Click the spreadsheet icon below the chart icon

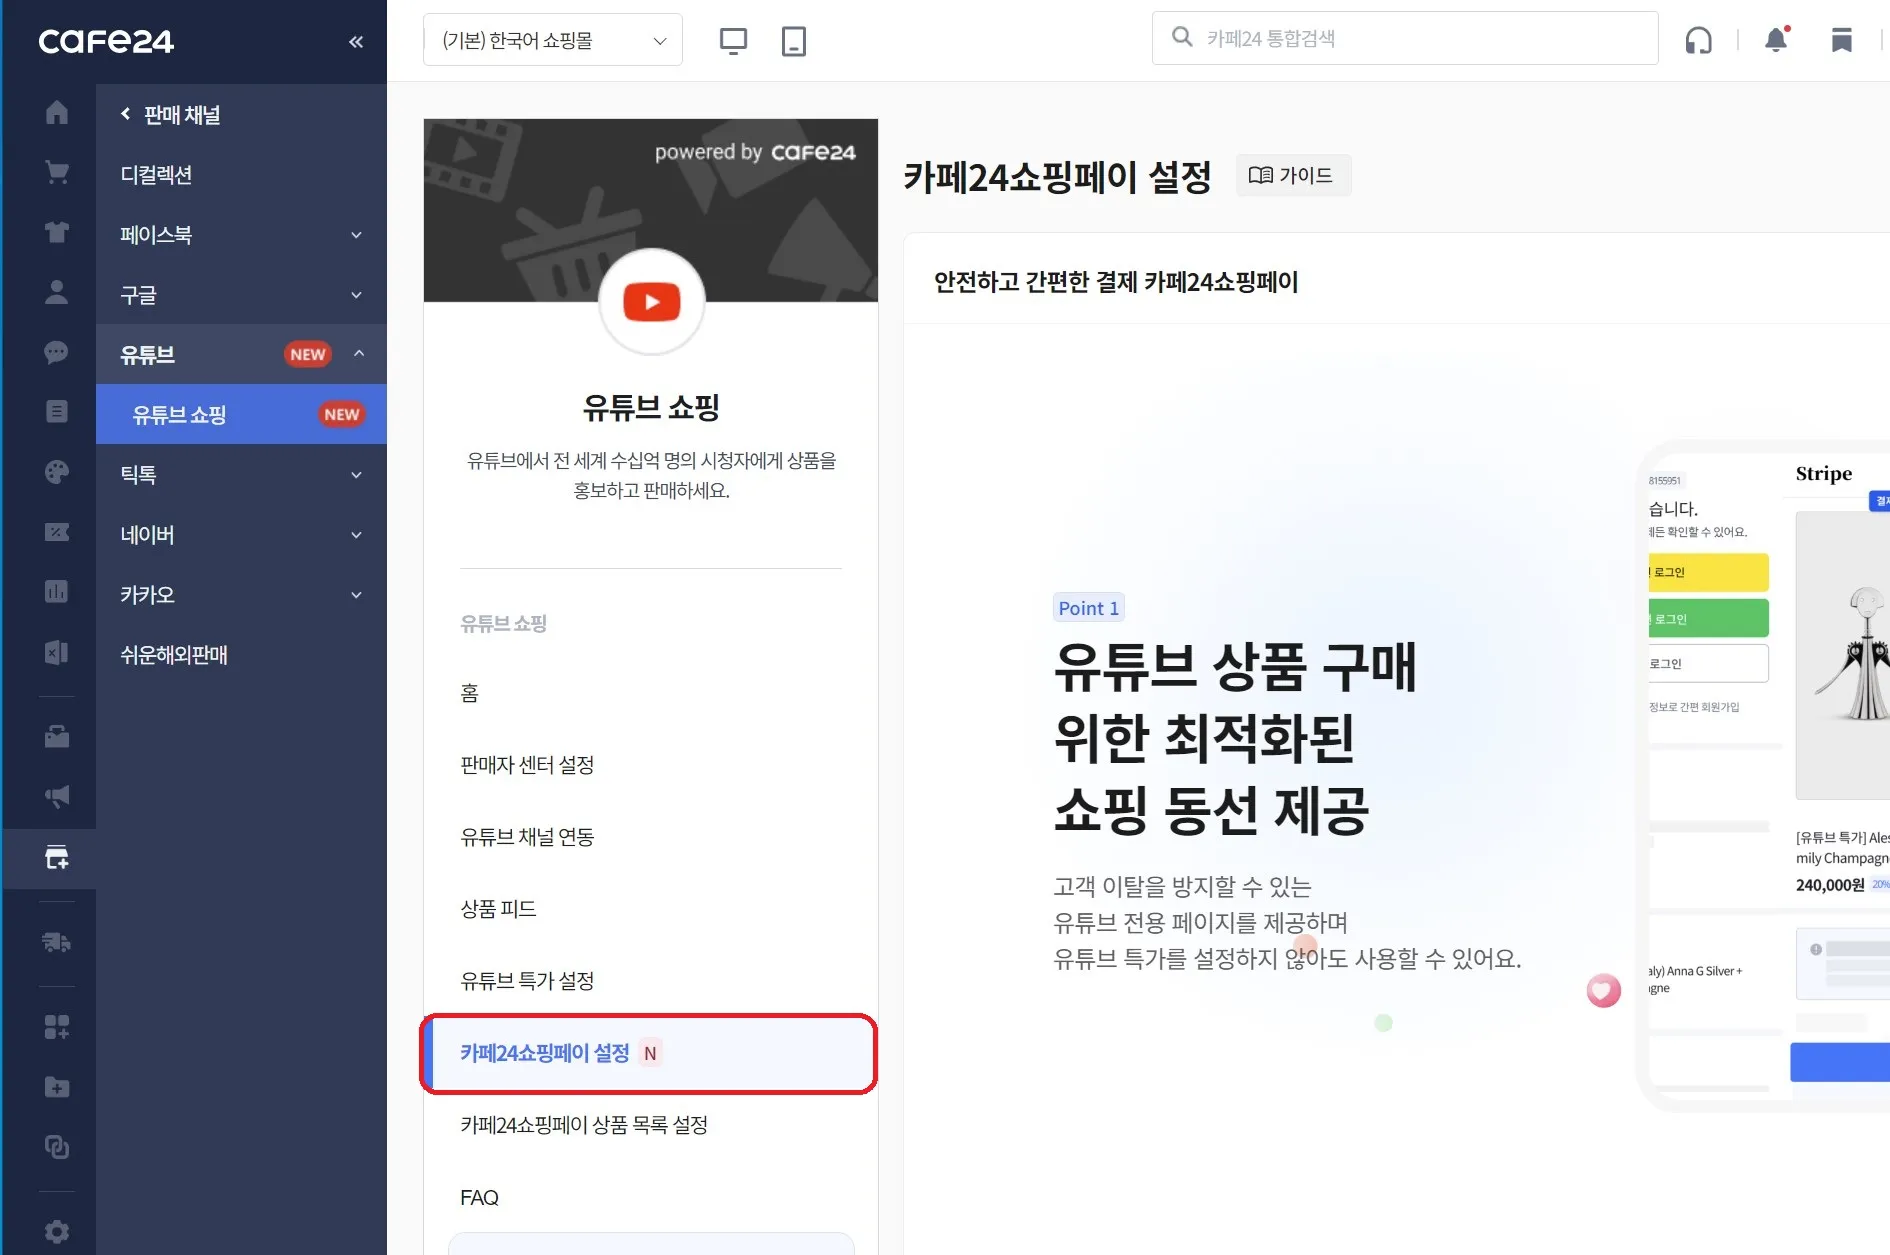[x=57, y=652]
